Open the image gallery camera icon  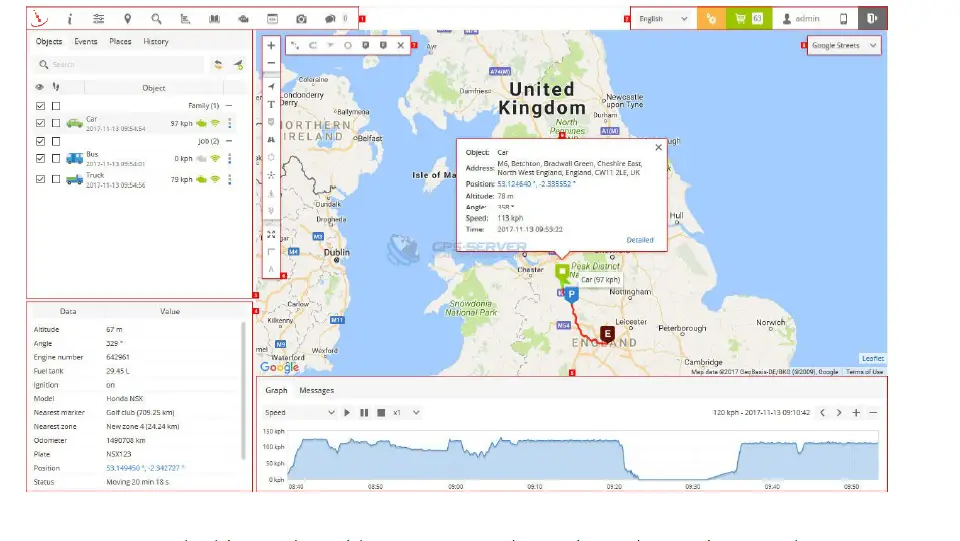click(301, 19)
